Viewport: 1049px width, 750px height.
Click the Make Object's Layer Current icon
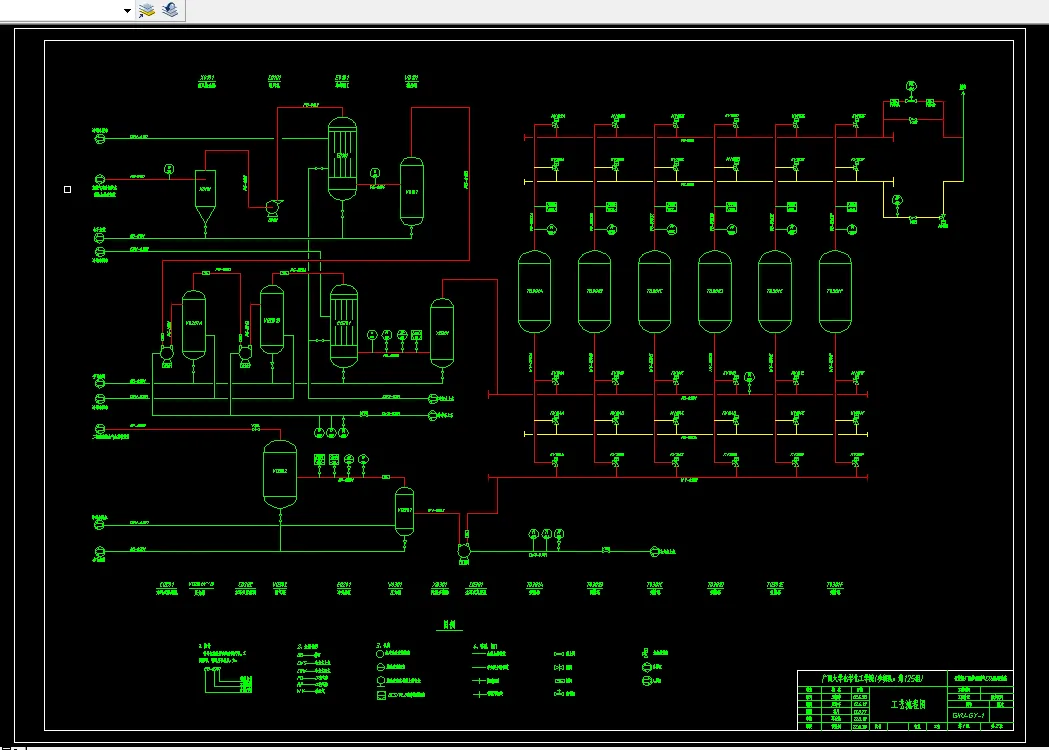click(147, 9)
